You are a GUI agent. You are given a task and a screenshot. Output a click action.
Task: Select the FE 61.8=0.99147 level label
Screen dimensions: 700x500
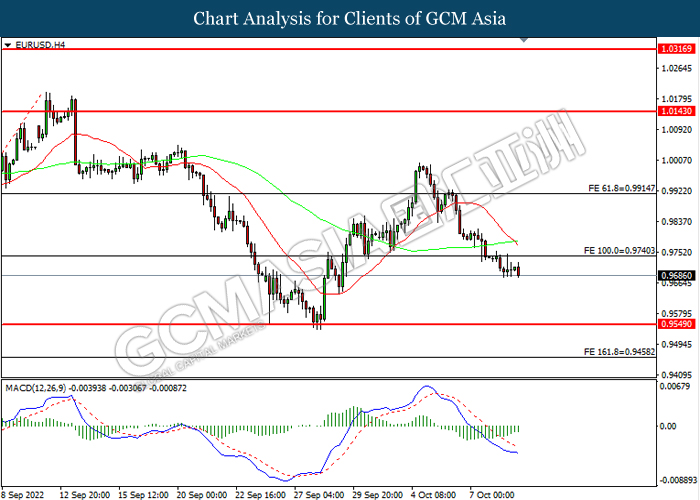click(x=621, y=188)
